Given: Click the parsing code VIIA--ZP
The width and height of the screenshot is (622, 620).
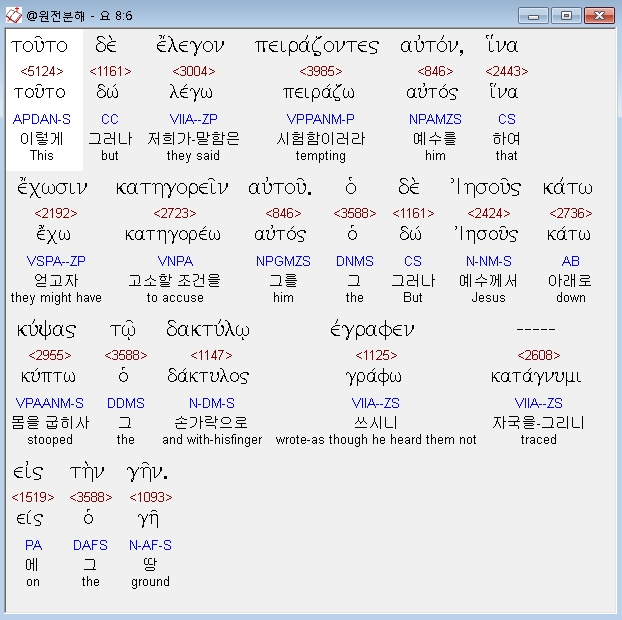Looking at the screenshot, I should pos(194,119).
